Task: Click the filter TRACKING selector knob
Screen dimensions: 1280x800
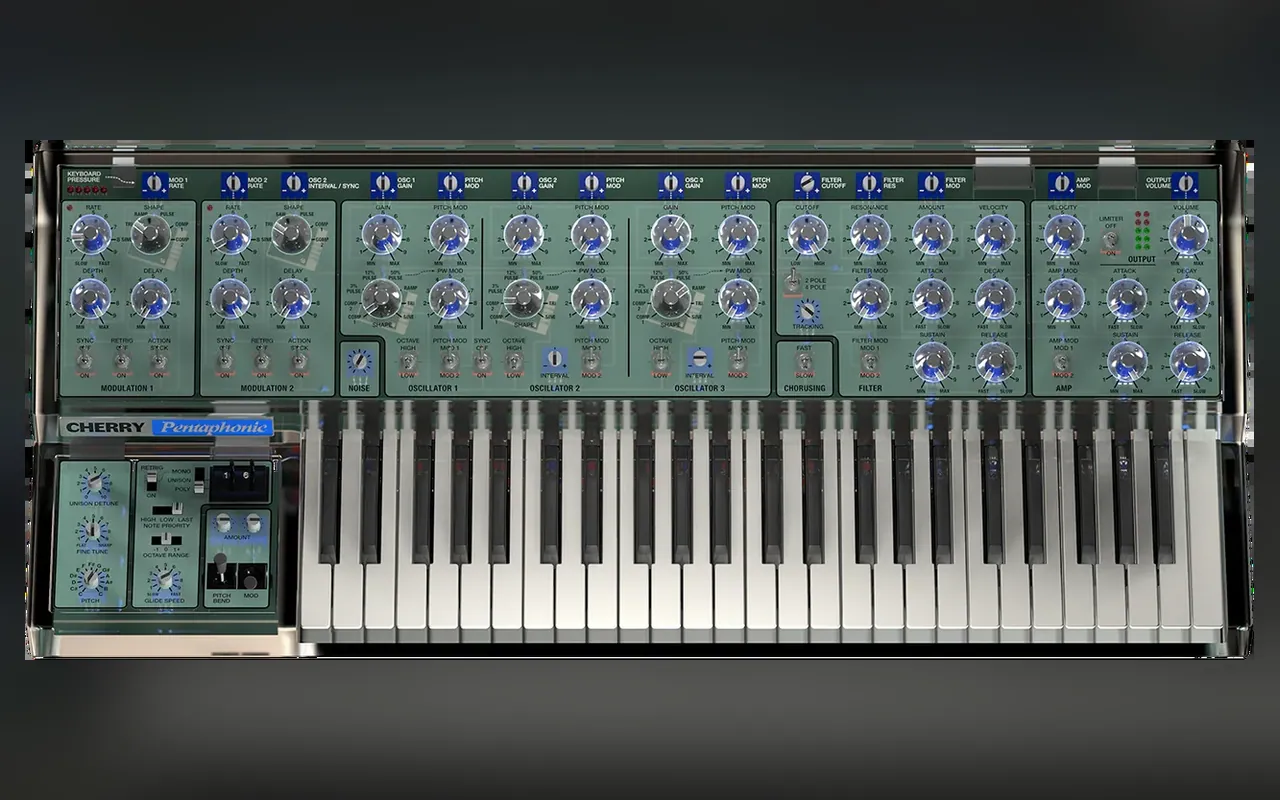Action: 807,312
